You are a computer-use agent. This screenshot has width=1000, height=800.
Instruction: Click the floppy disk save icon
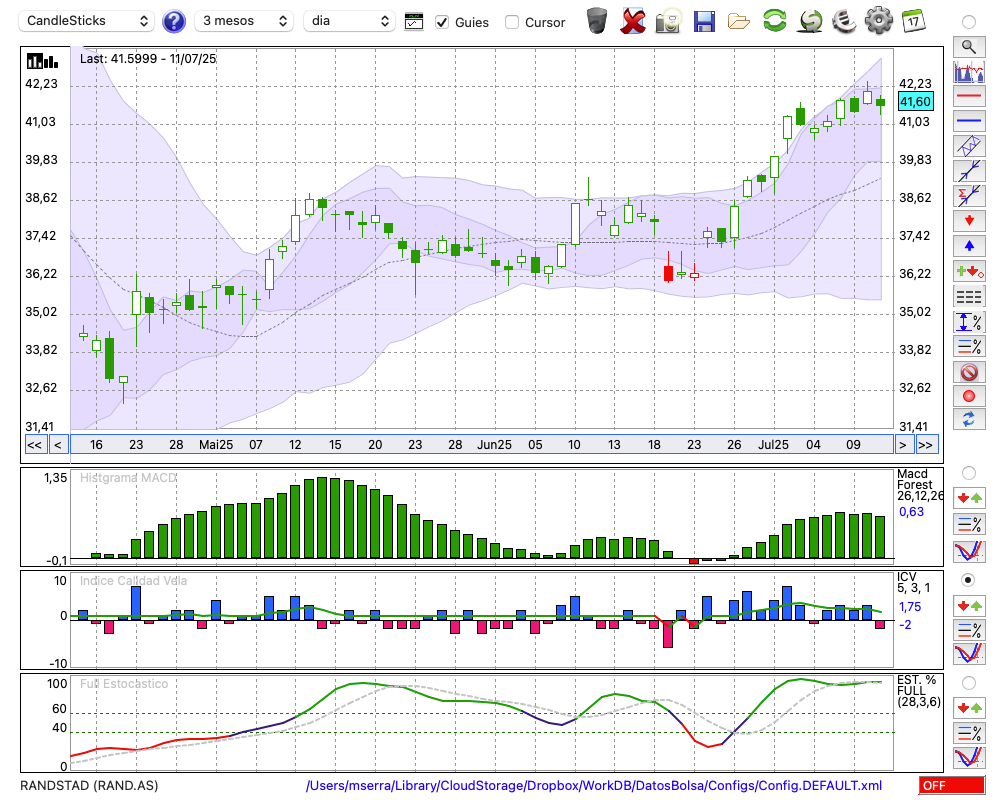704,21
